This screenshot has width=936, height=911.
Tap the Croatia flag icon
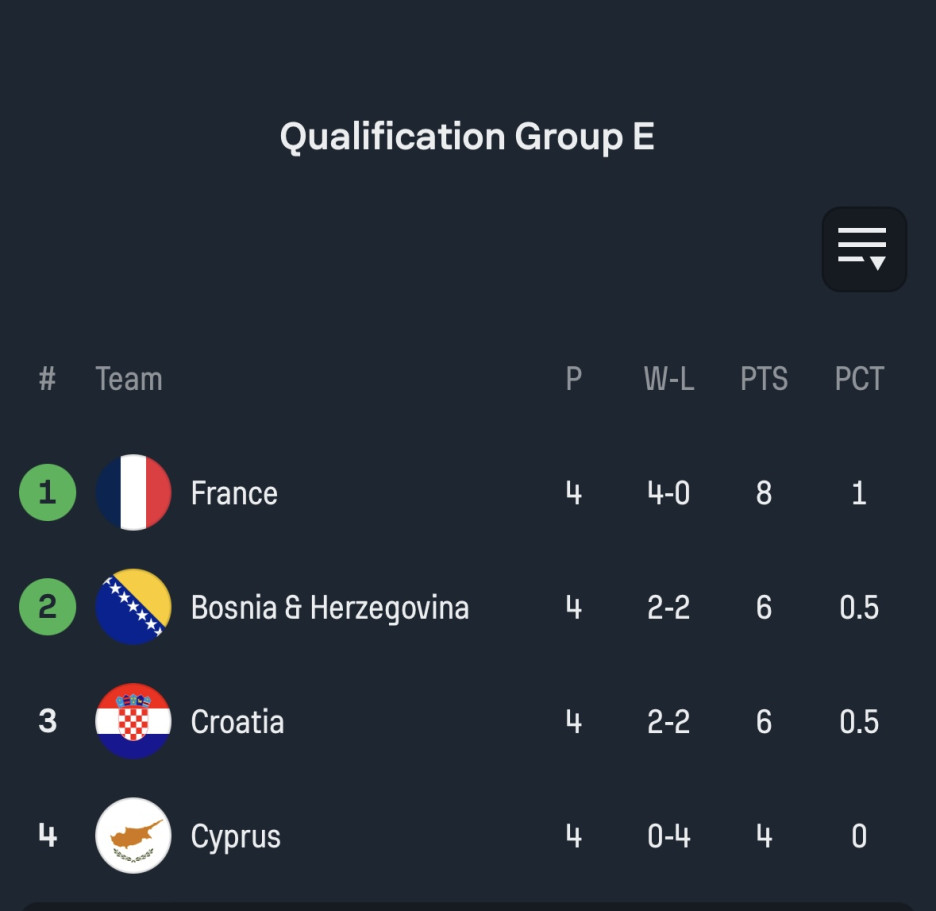click(134, 721)
